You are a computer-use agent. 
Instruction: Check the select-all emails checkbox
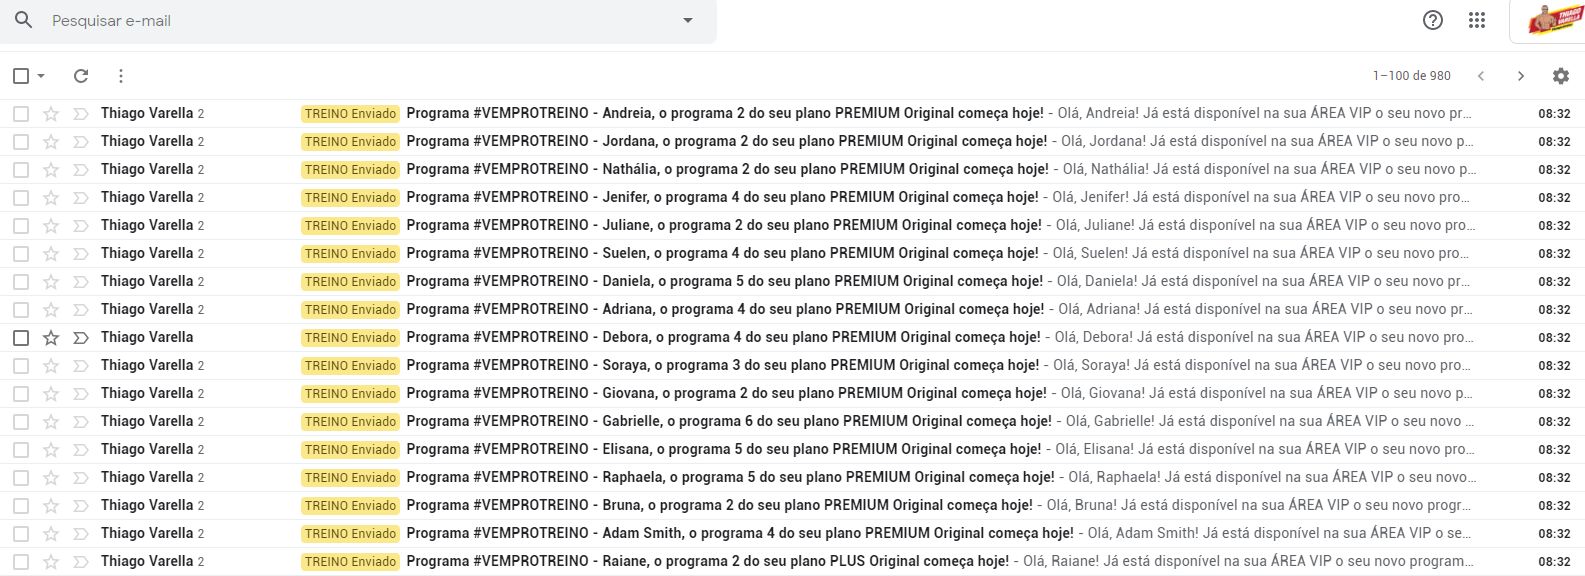tap(21, 76)
